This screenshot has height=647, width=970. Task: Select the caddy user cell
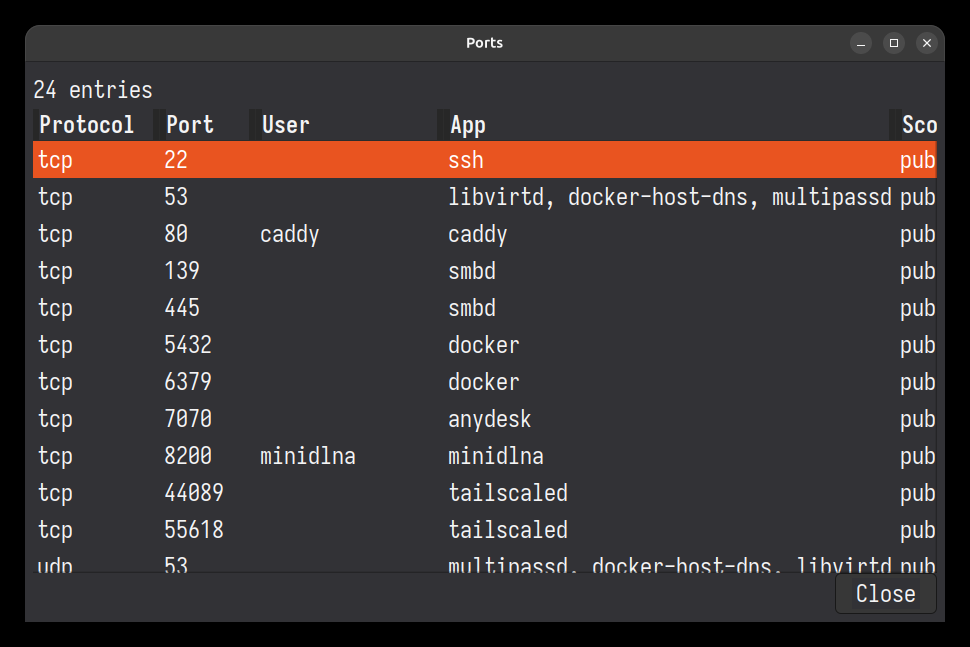290,234
